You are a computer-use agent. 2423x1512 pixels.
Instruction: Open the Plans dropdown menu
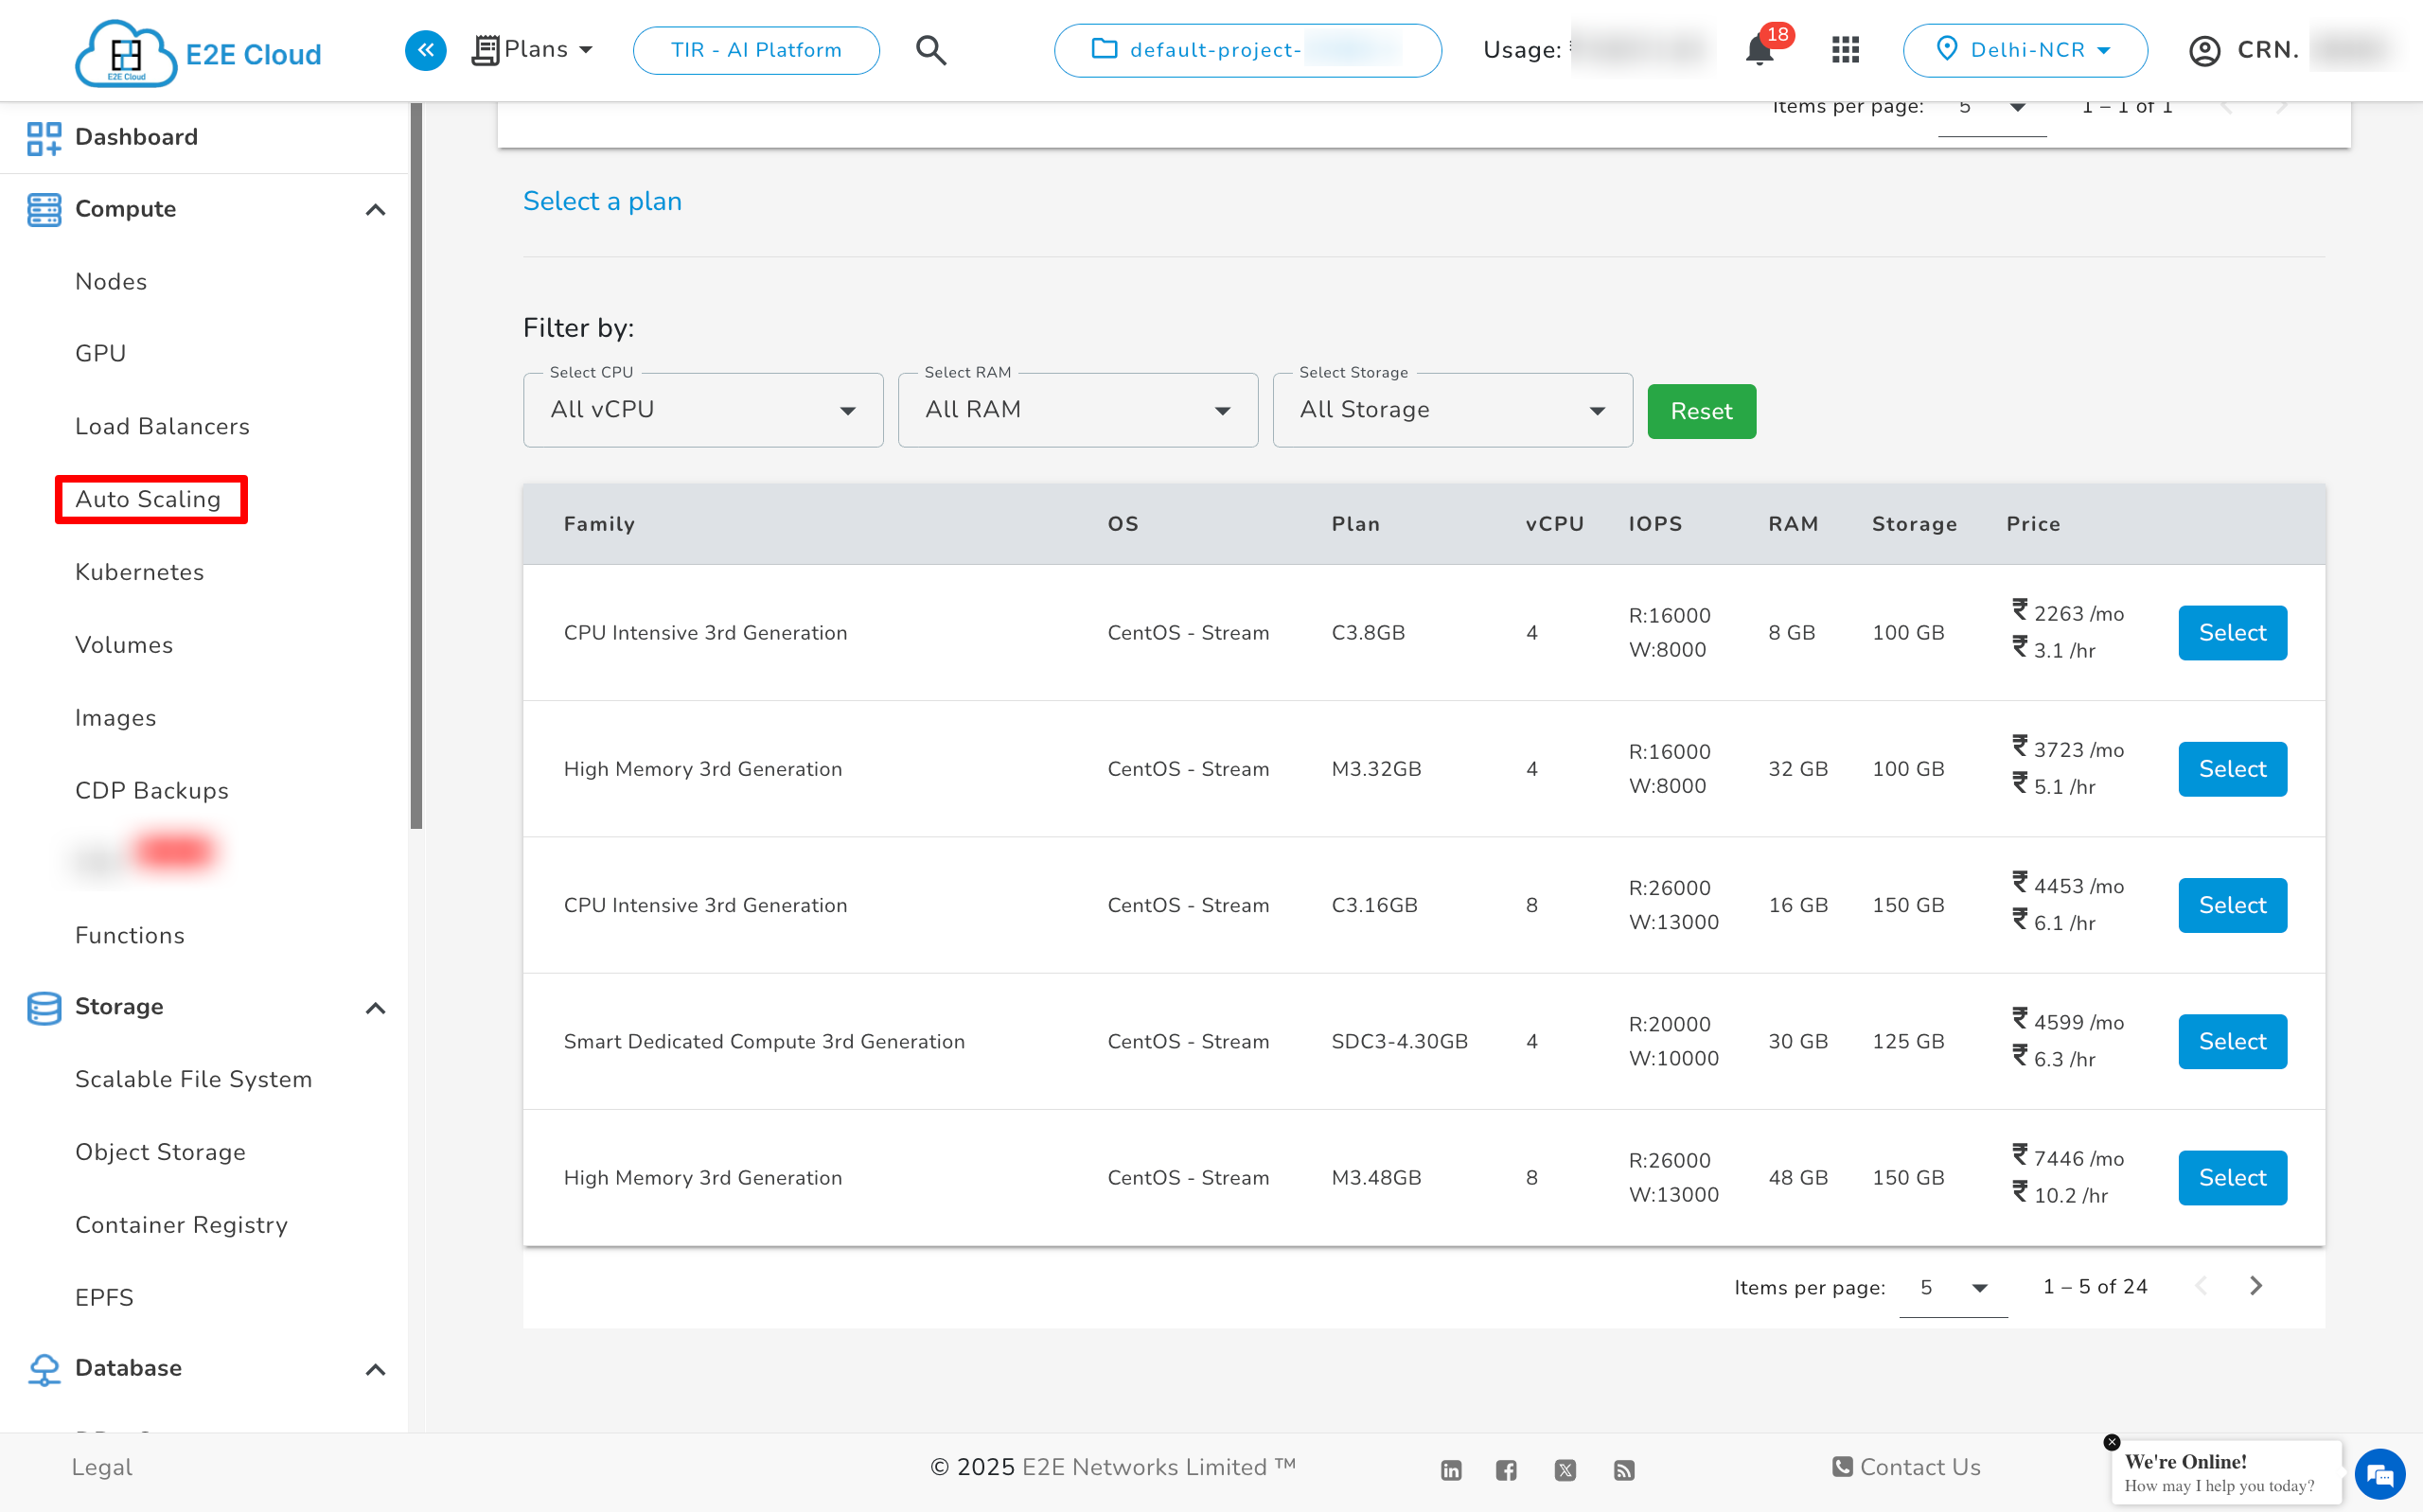(x=533, y=50)
